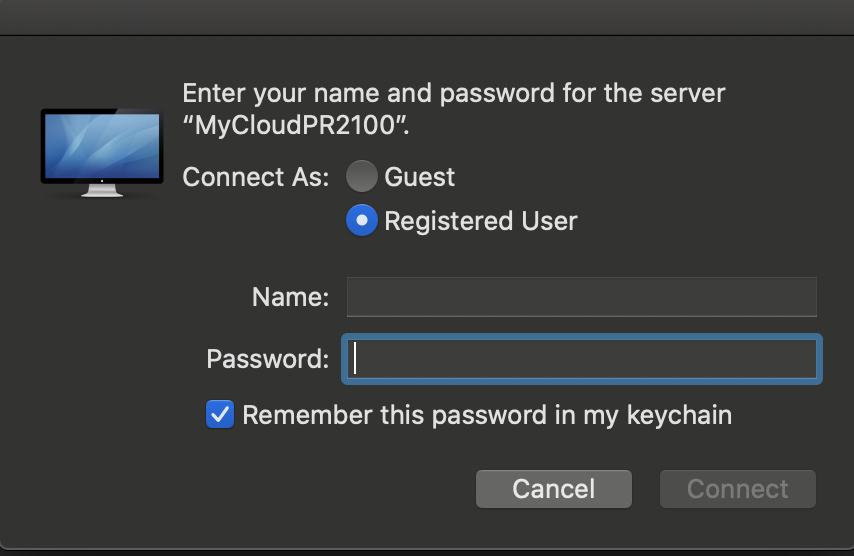Click into the Name text field
The height and width of the screenshot is (556, 854).
[581, 297]
